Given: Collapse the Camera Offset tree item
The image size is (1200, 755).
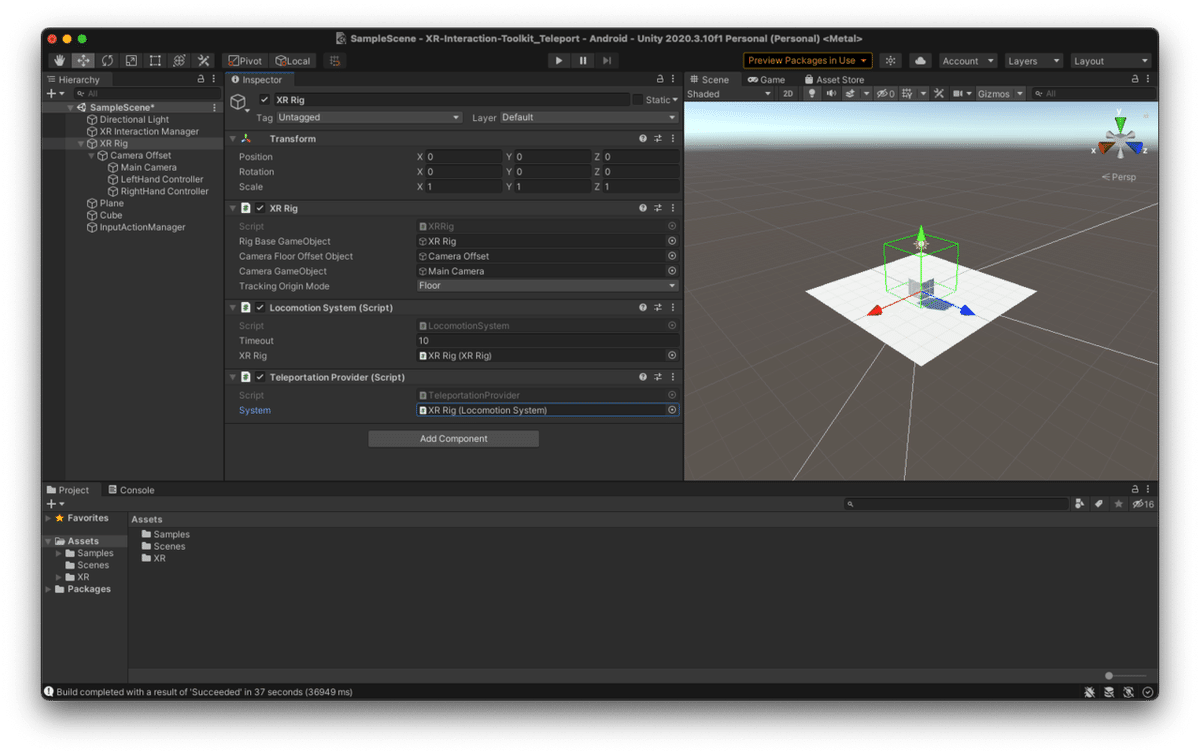Looking at the screenshot, I should pos(91,156).
